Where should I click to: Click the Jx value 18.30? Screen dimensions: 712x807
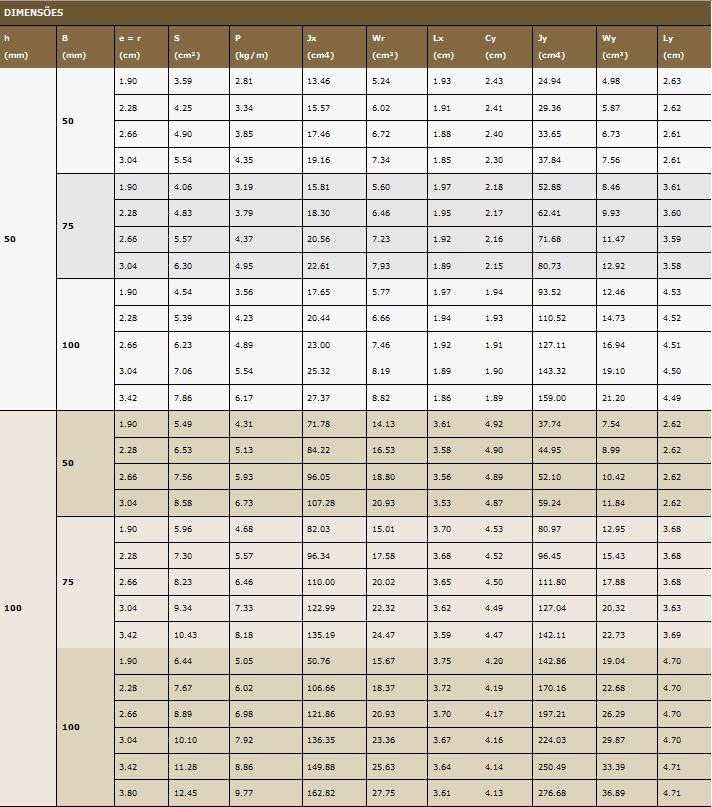(x=319, y=213)
